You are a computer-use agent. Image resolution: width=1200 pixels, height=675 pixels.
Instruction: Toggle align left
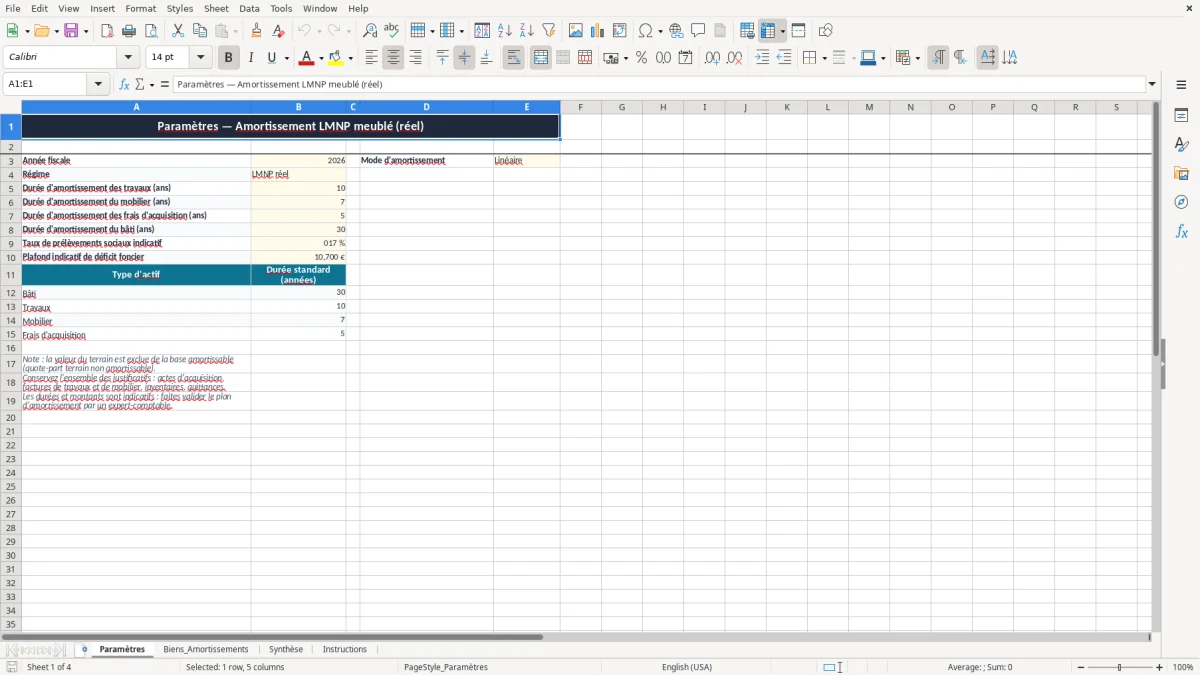point(371,58)
